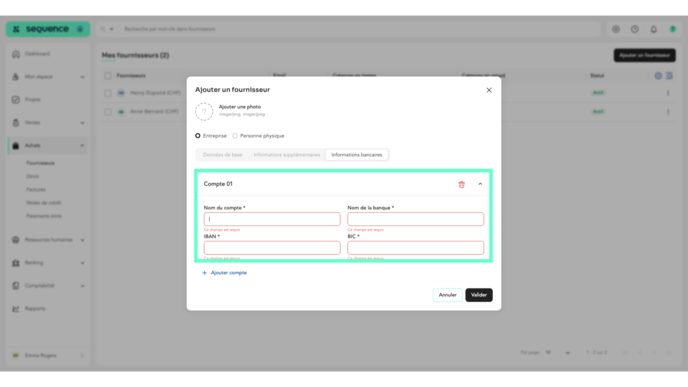Viewport: 688px width, 387px height.
Task: Open actions menu for Anne Bernard row
Action: [x=668, y=112]
